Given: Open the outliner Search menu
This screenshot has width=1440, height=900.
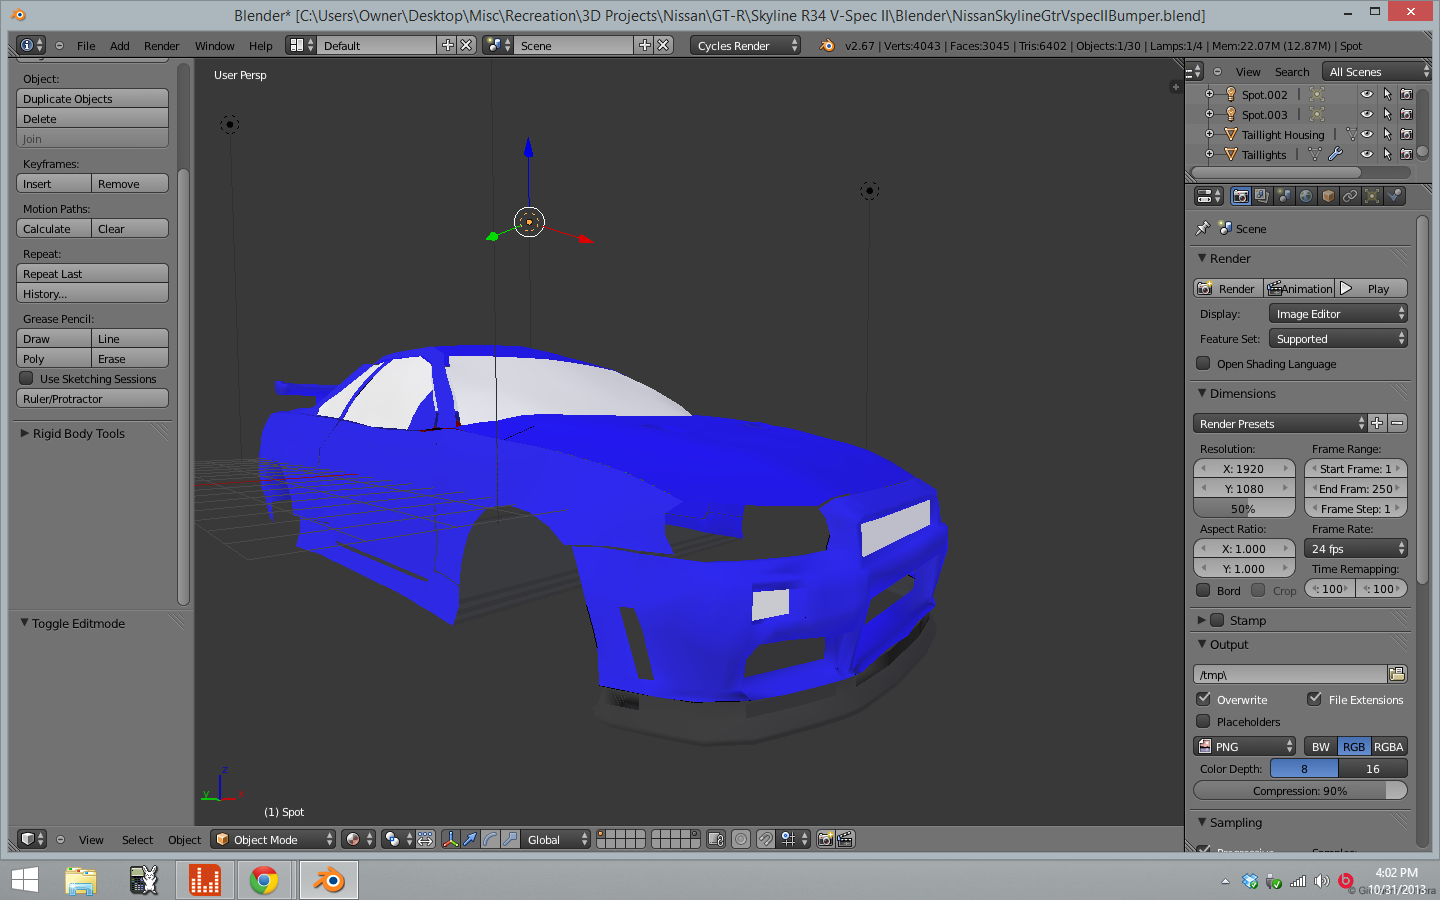Looking at the screenshot, I should tap(1292, 71).
